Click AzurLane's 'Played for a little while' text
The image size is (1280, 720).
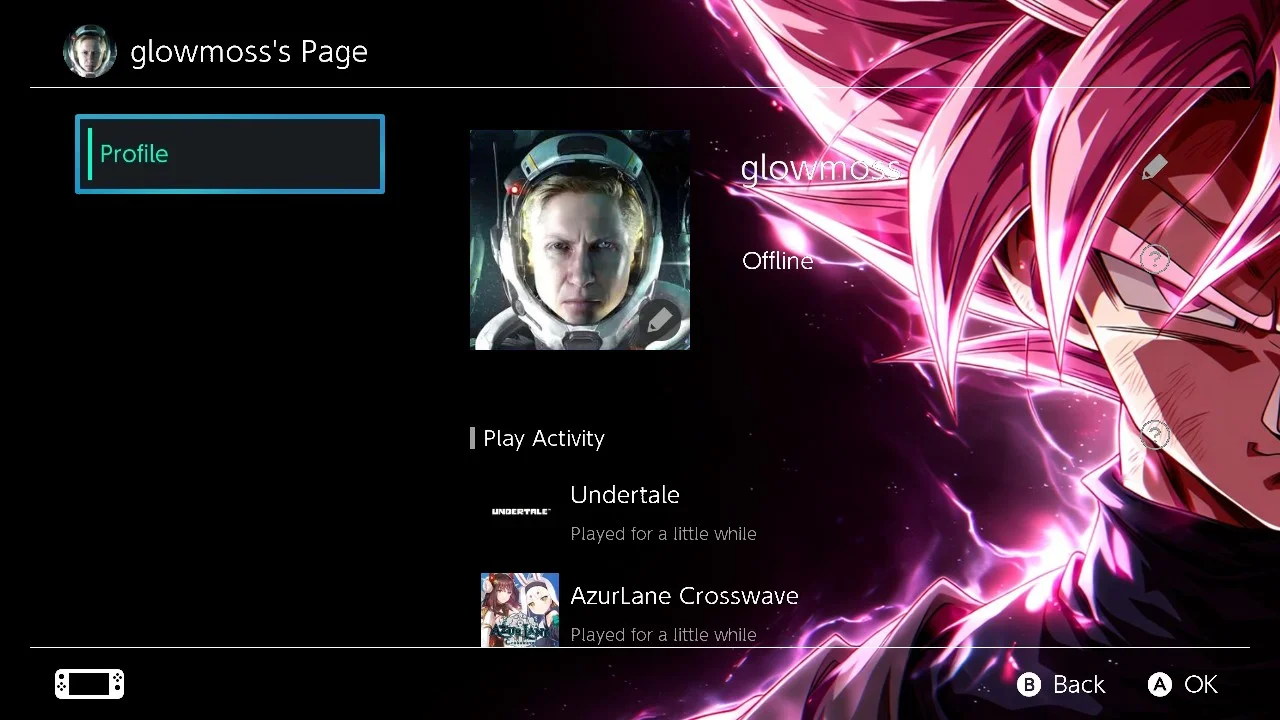pyautogui.click(x=663, y=635)
